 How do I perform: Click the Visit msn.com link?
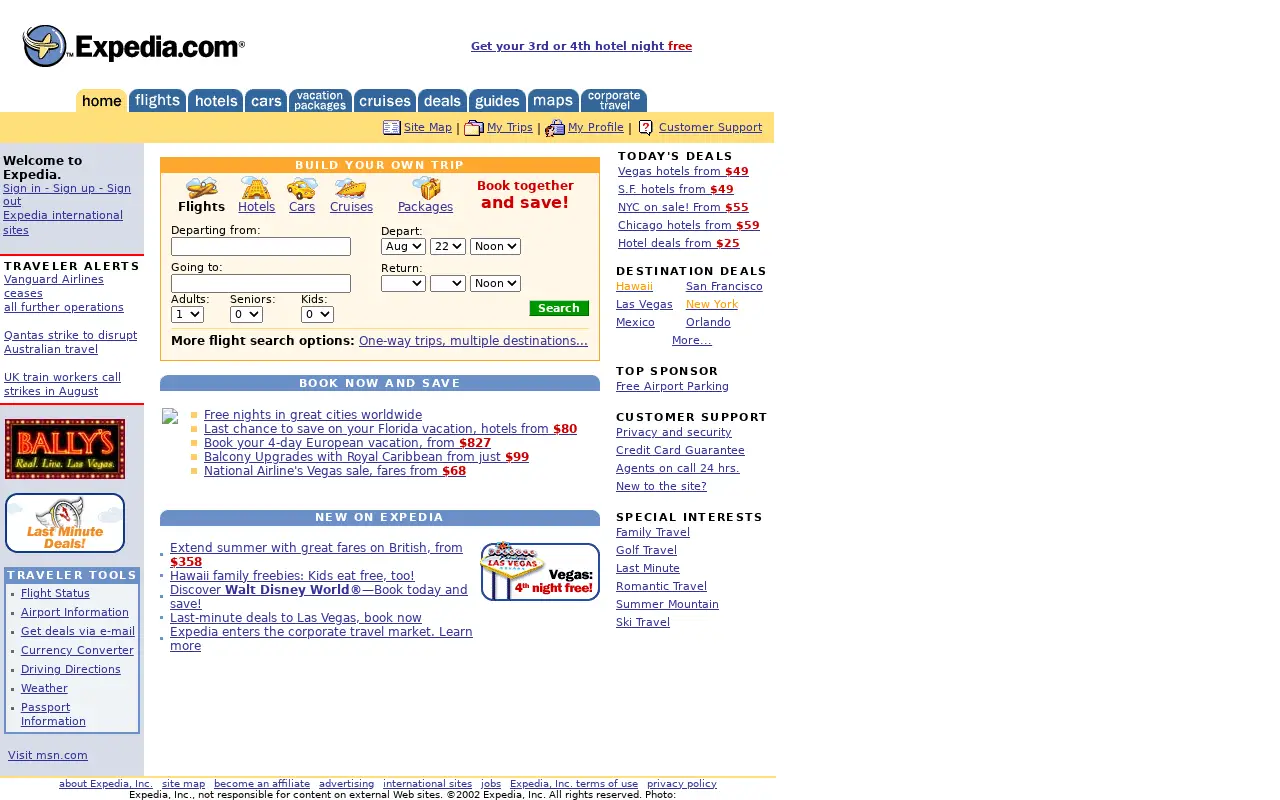tap(48, 755)
